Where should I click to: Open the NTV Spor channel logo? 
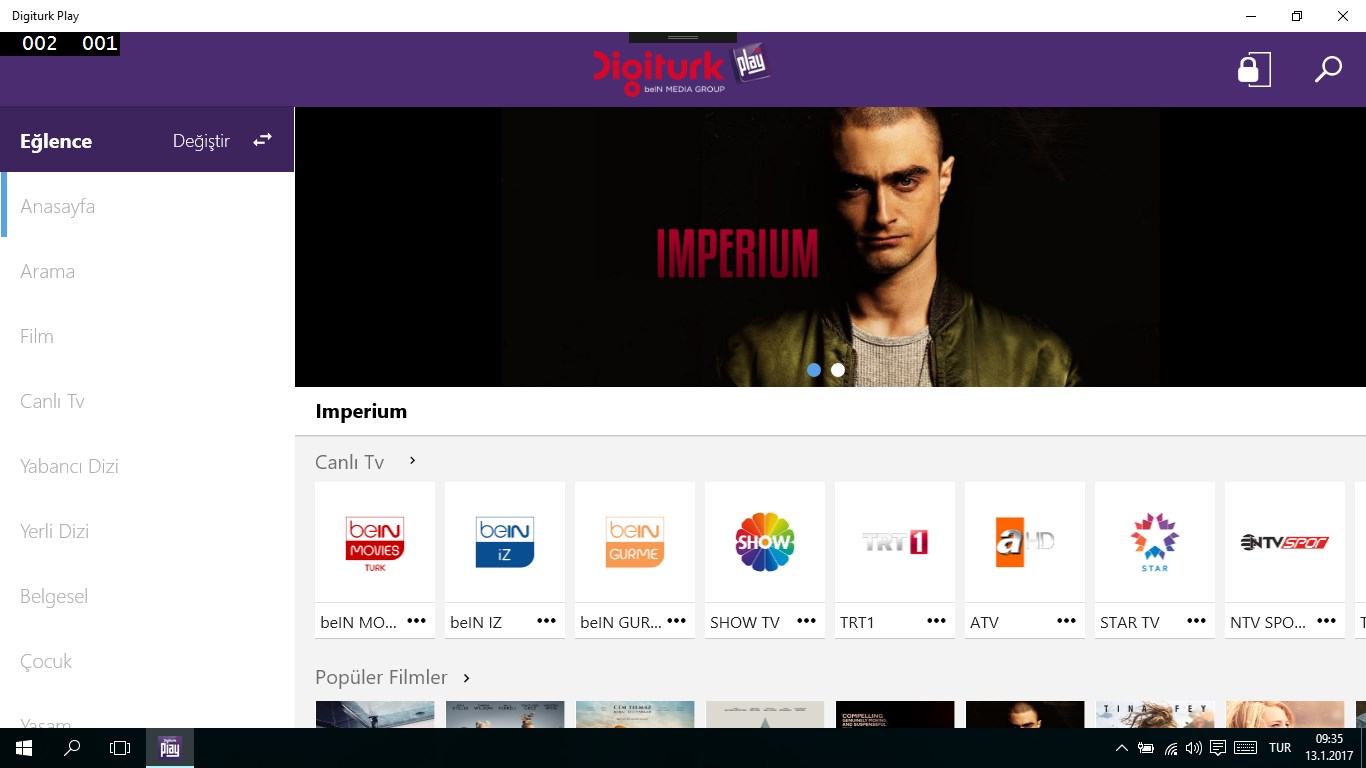(x=1285, y=542)
